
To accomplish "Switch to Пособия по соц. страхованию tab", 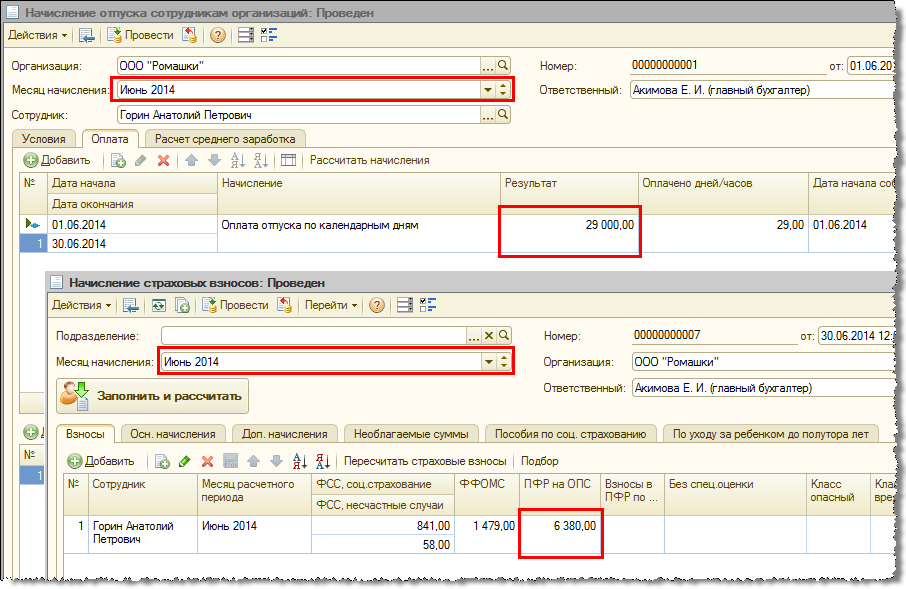I will click(571, 434).
